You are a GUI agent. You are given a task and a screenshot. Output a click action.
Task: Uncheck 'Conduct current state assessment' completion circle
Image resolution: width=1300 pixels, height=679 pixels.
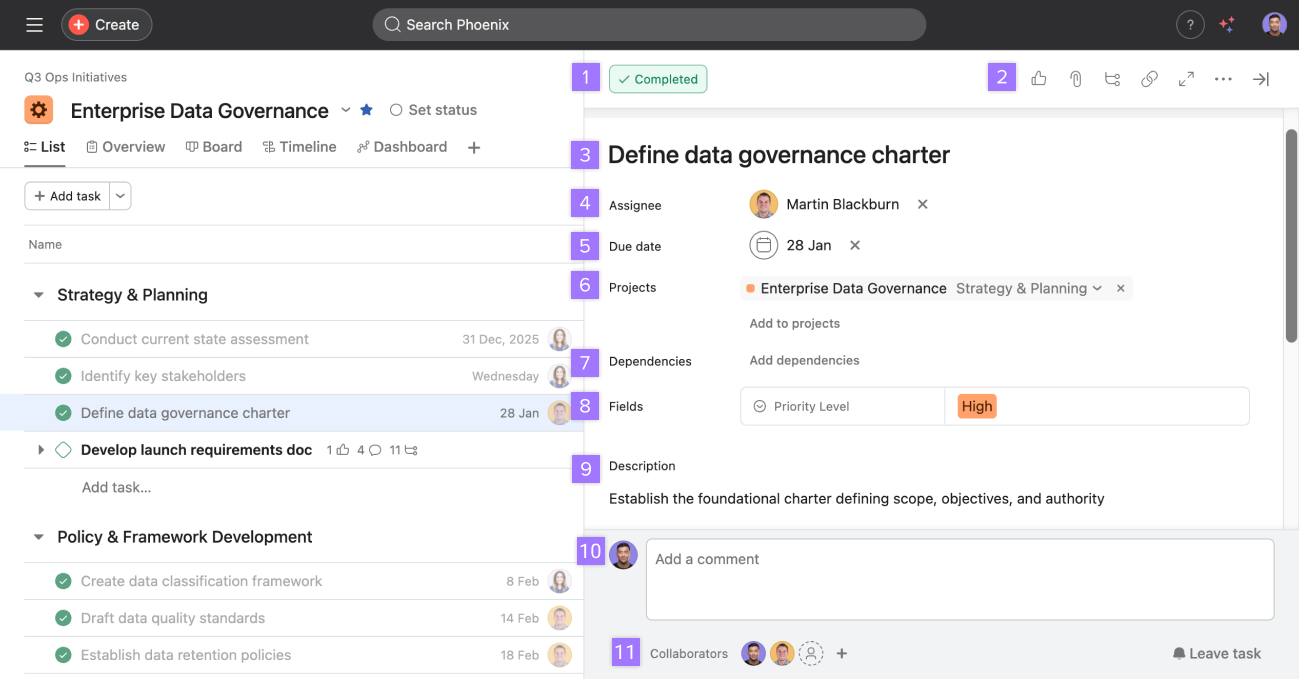63,339
